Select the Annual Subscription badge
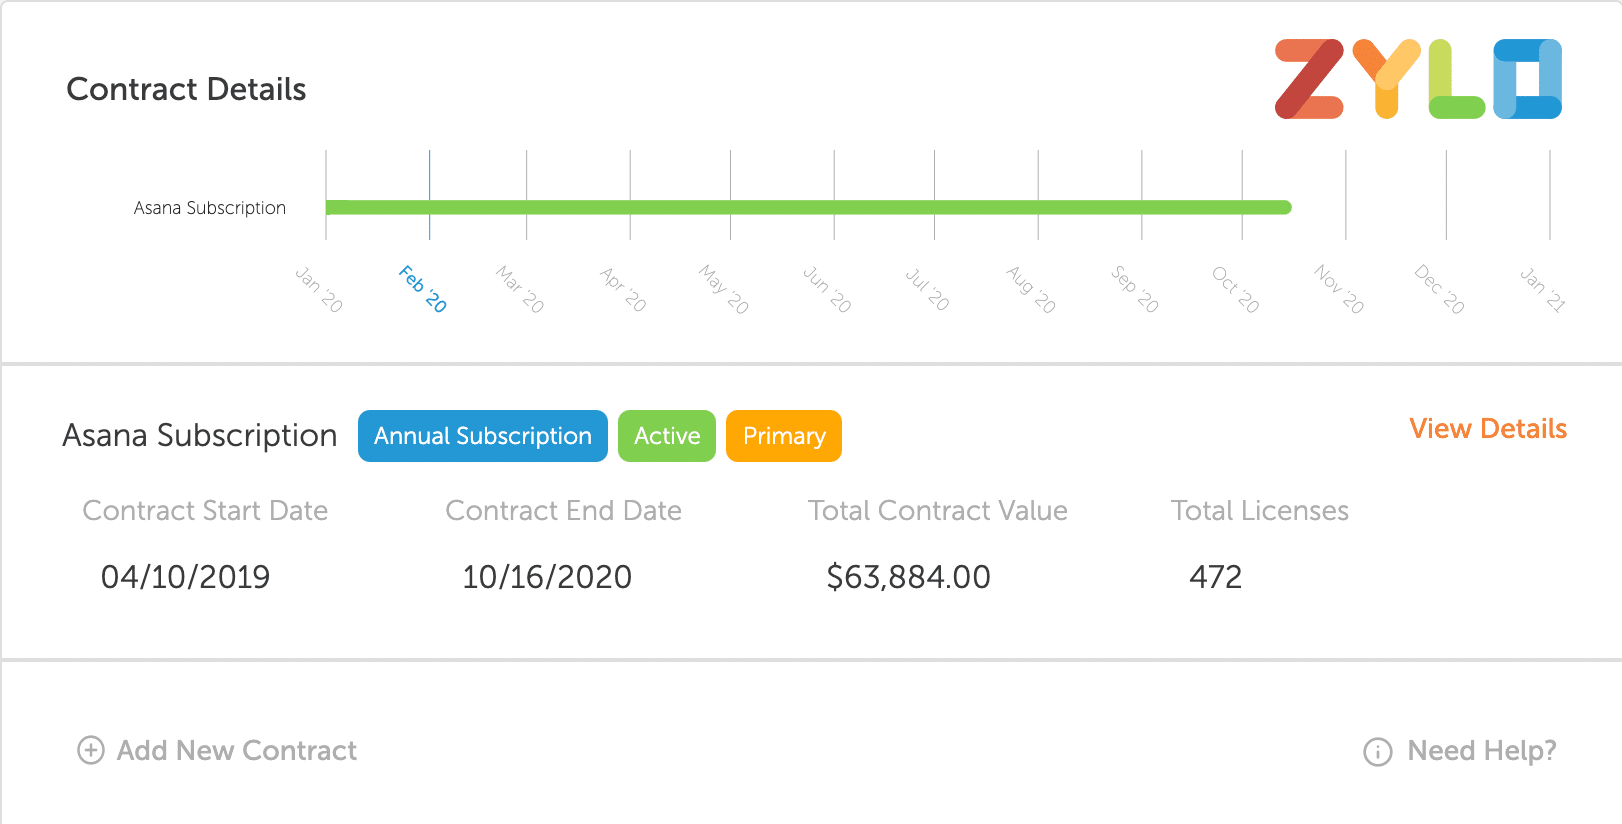The width and height of the screenshot is (1622, 824). 483,436
